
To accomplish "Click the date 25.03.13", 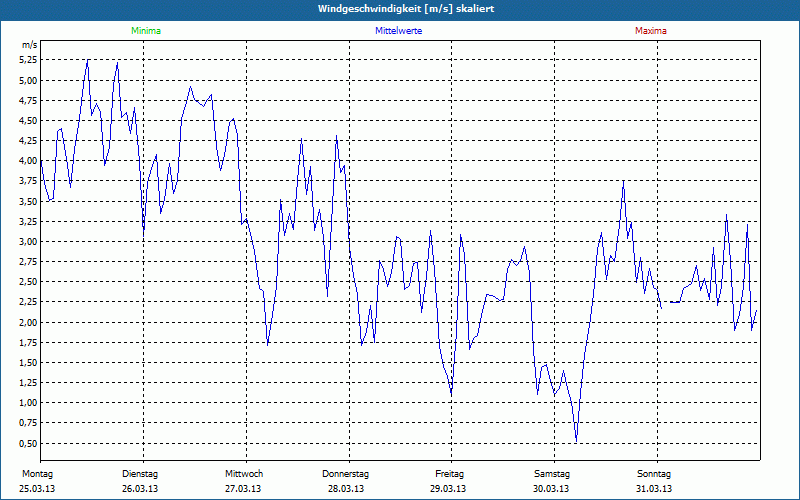I will click(37, 489).
